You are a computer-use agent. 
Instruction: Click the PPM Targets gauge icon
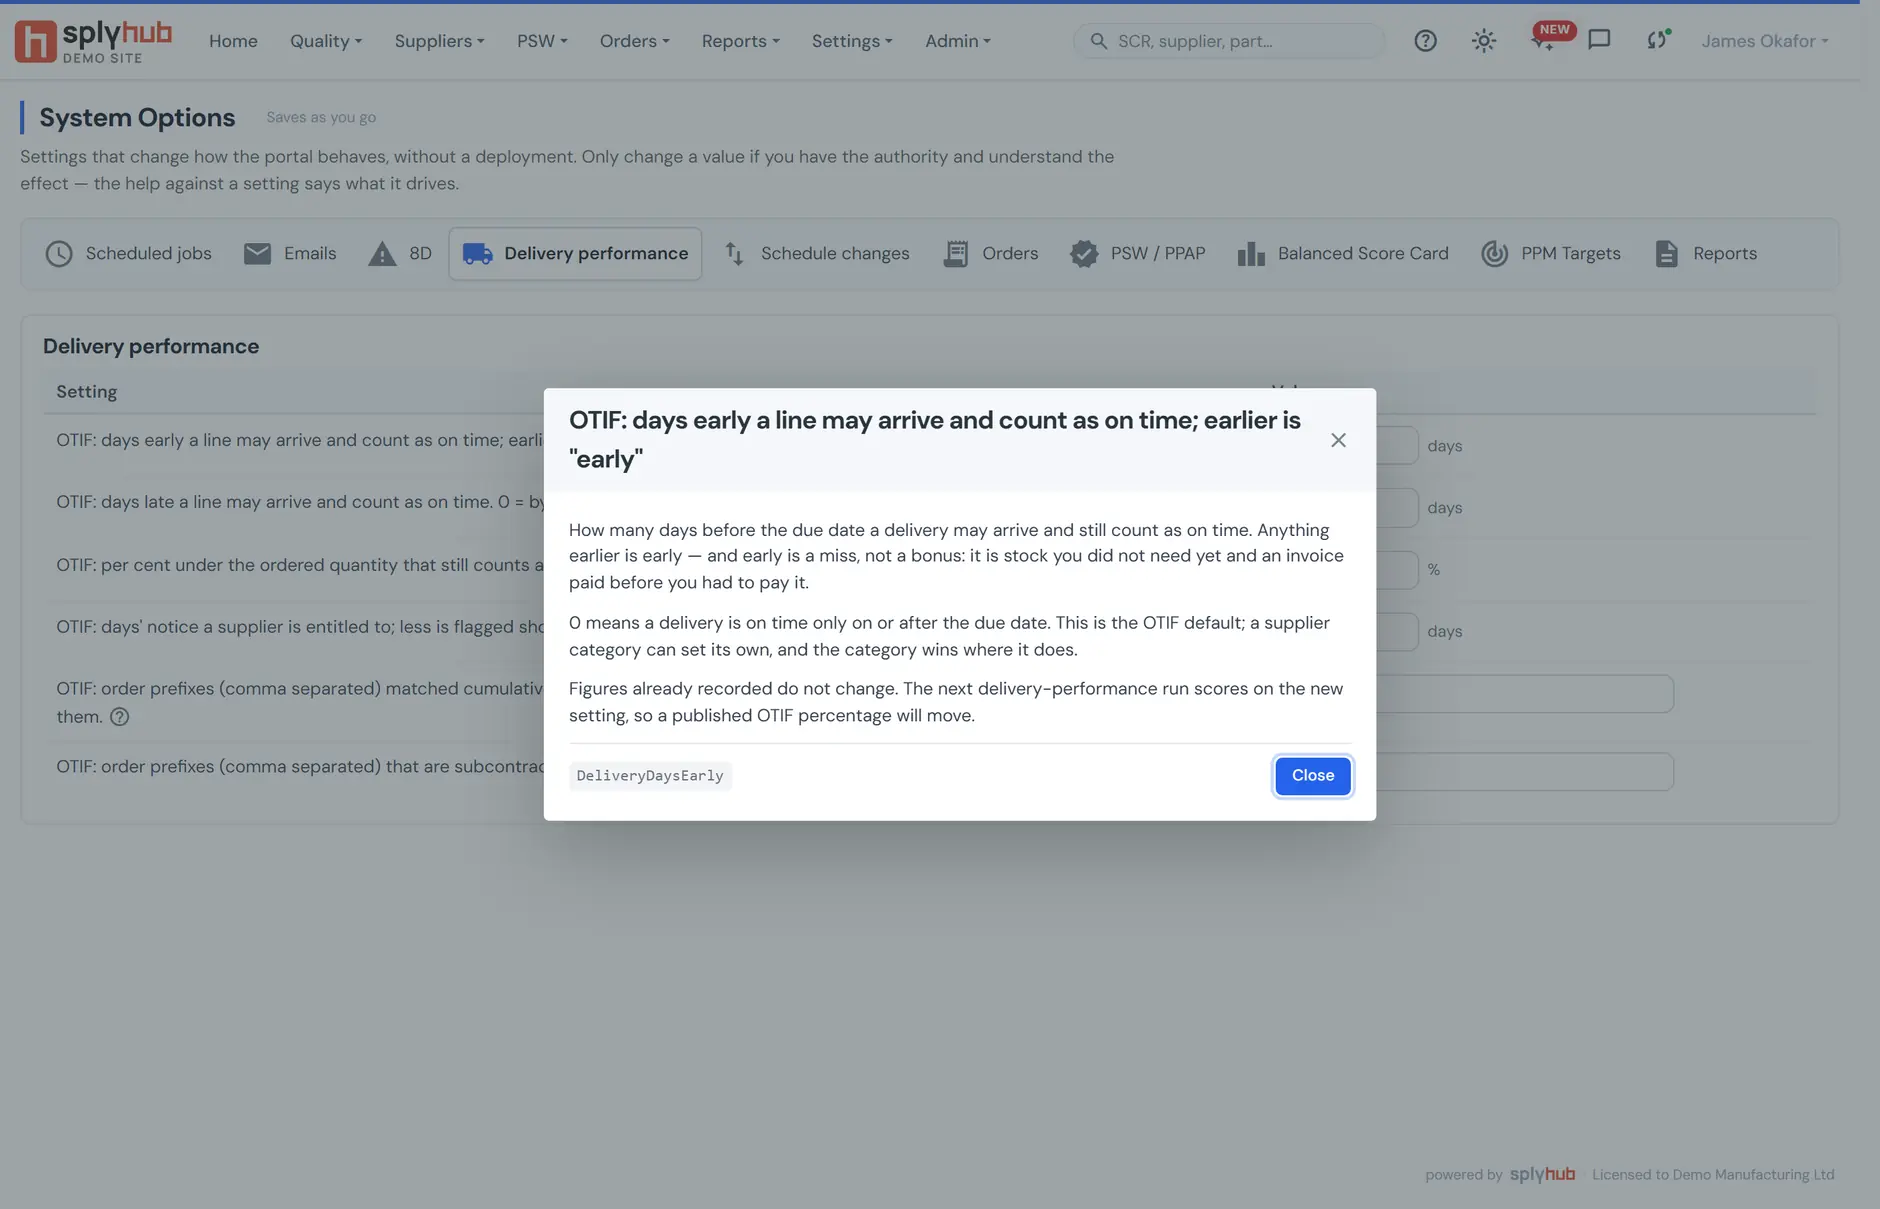click(x=1494, y=254)
